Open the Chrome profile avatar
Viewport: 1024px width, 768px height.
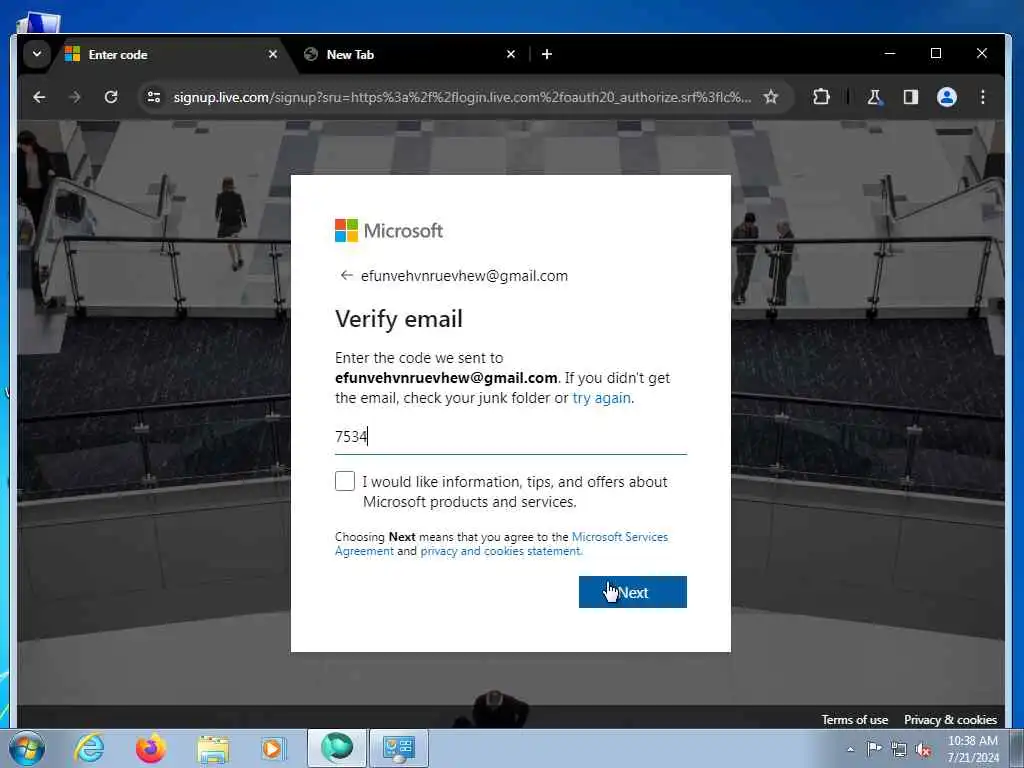(x=947, y=97)
